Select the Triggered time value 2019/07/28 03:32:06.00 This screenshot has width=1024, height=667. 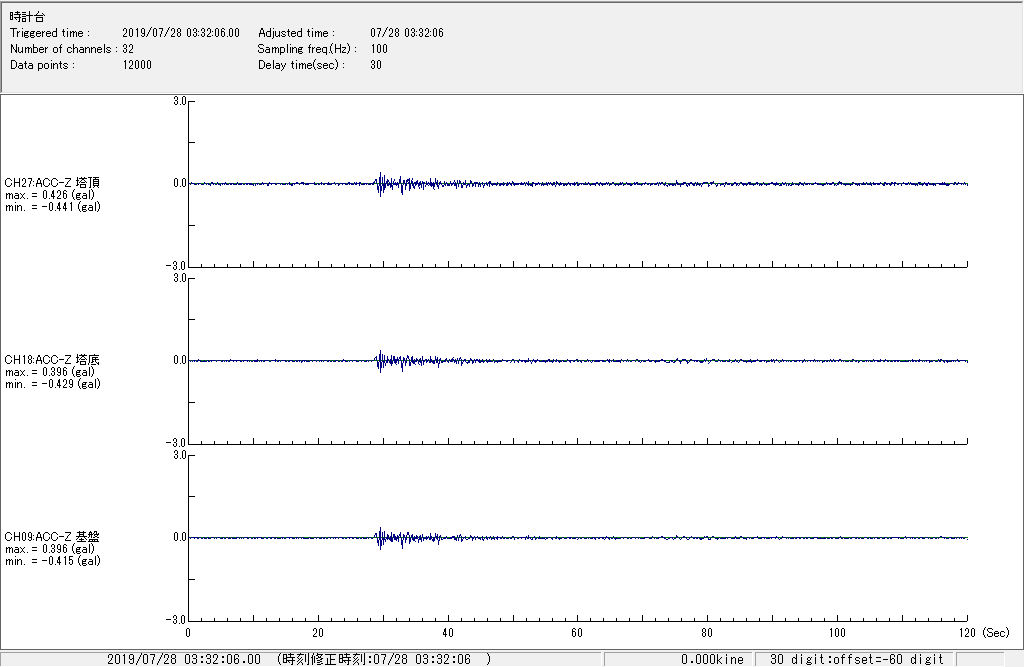click(187, 33)
